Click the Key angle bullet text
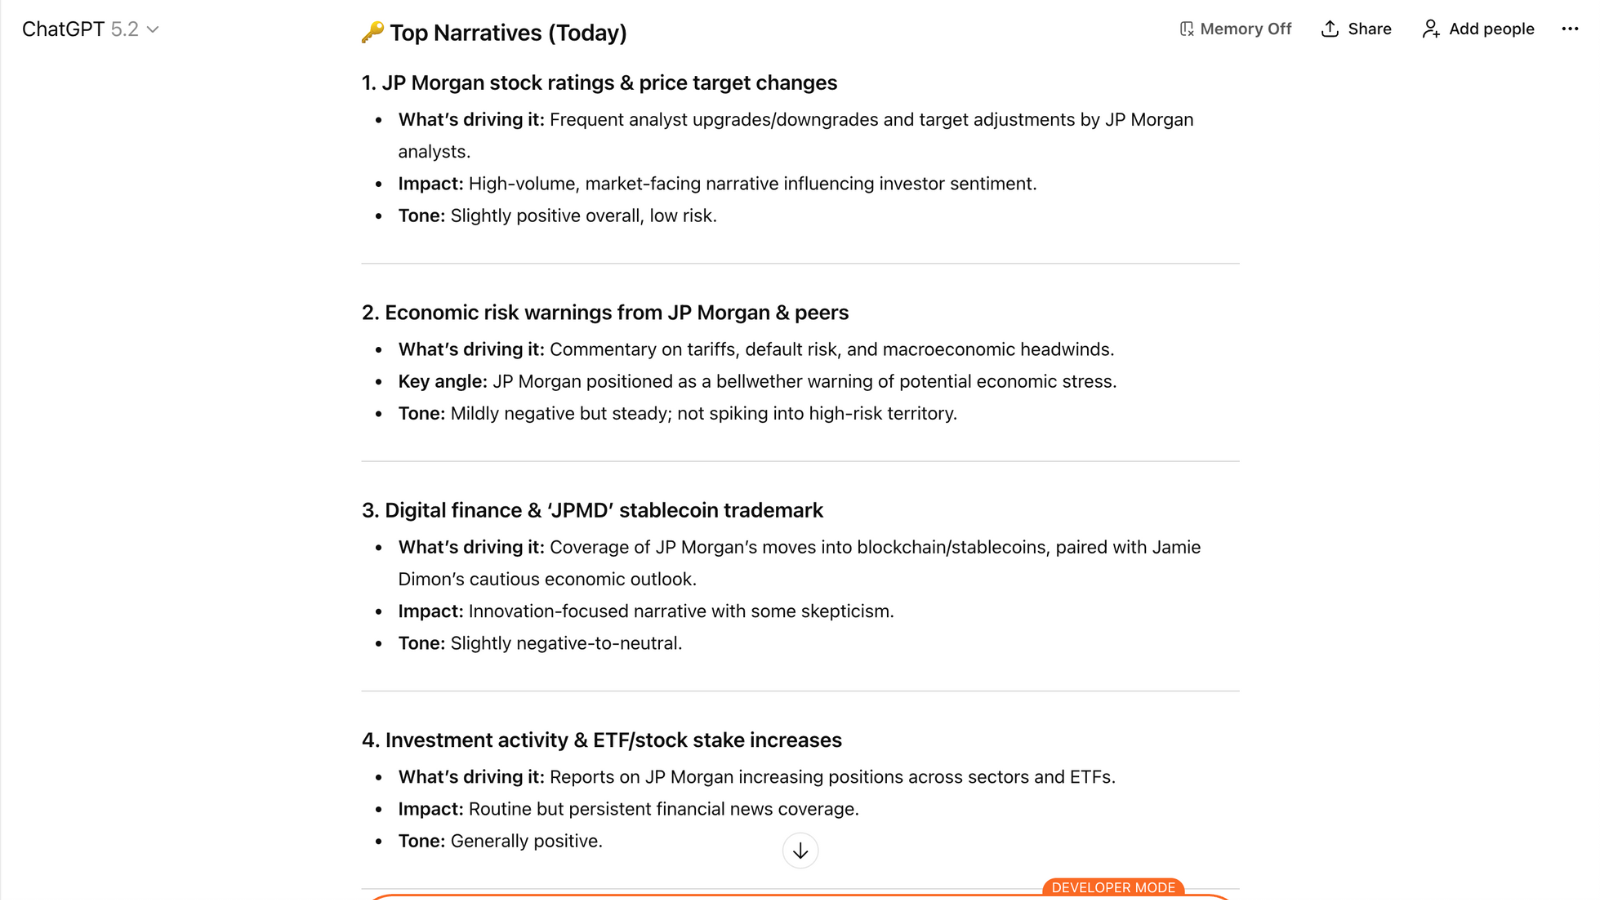Viewport: 1600px width, 900px height. coord(757,382)
